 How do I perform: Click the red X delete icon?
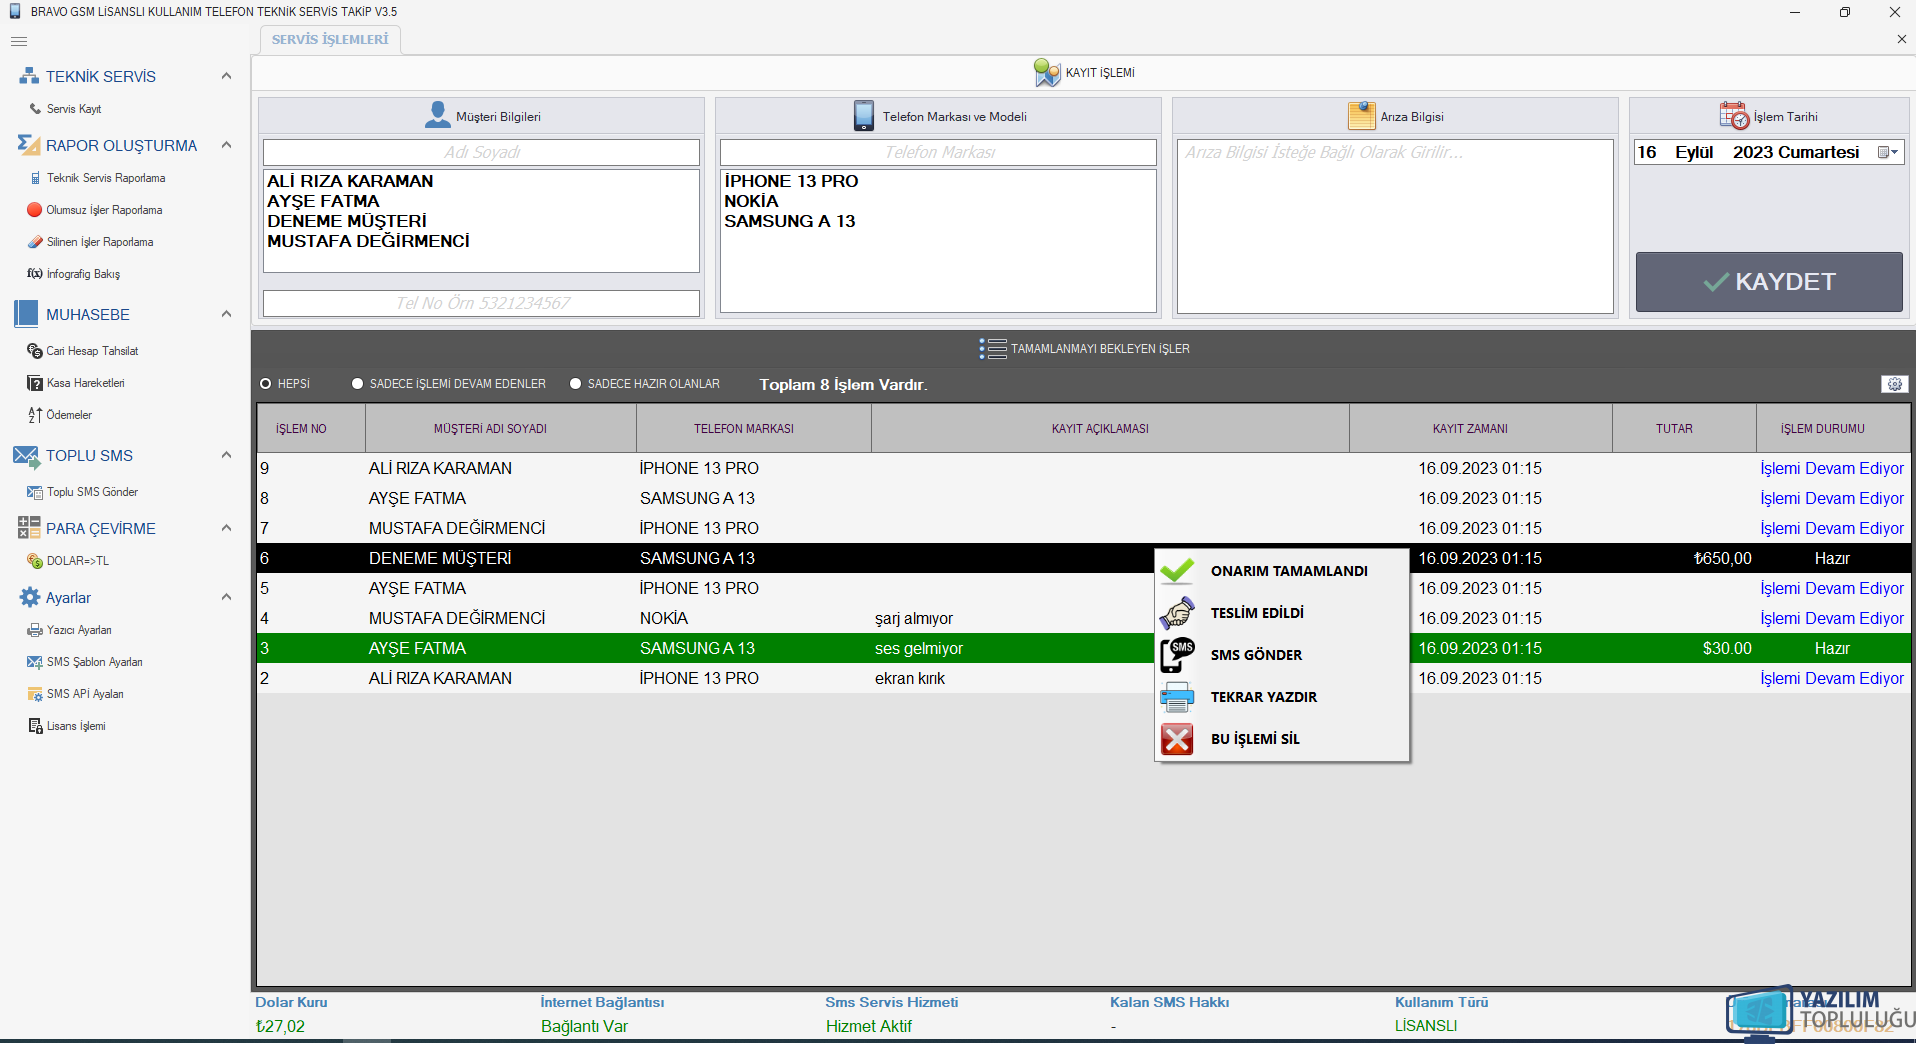coord(1177,739)
